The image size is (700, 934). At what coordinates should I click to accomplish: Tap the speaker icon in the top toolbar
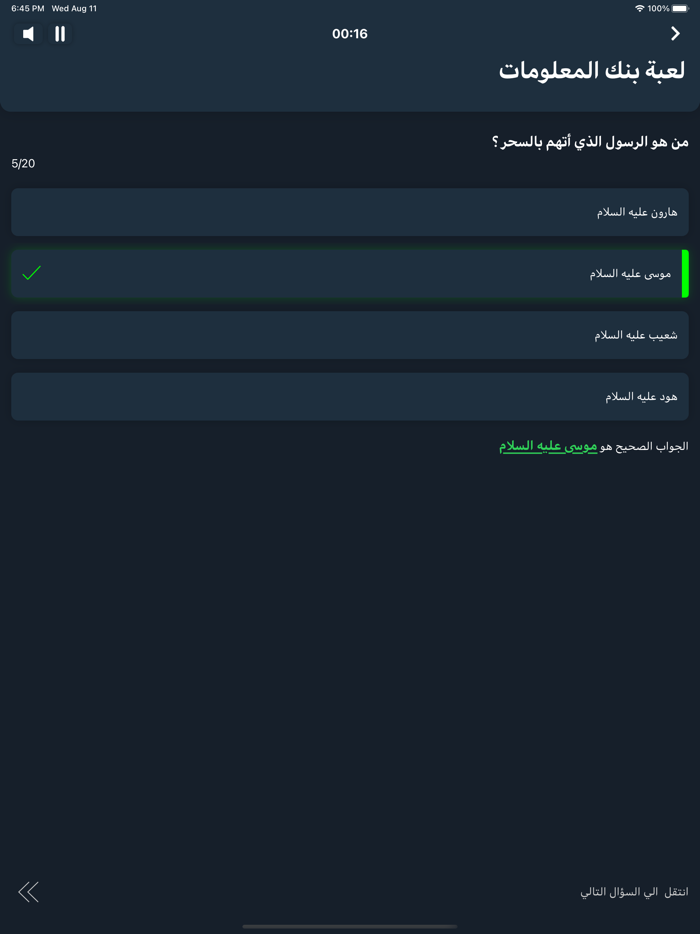click(x=27, y=33)
